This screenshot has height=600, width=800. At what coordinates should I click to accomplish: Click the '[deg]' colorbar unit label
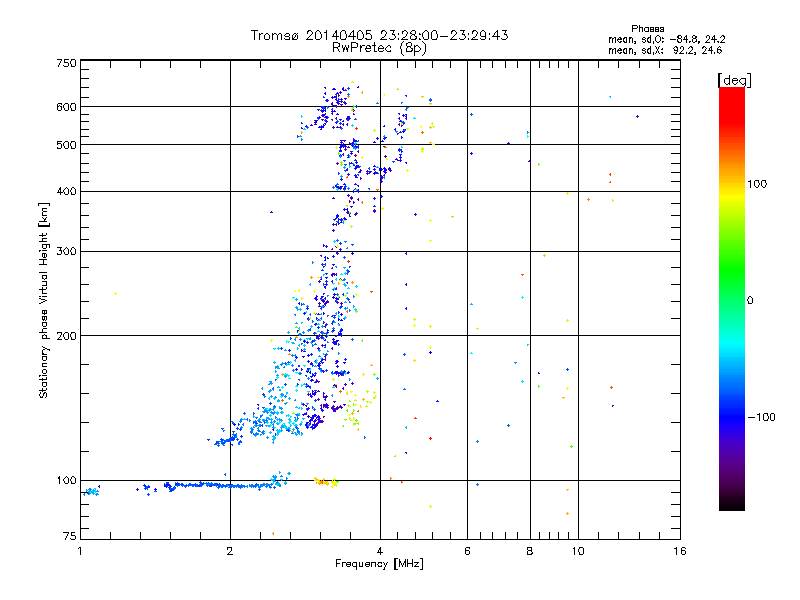point(734,80)
